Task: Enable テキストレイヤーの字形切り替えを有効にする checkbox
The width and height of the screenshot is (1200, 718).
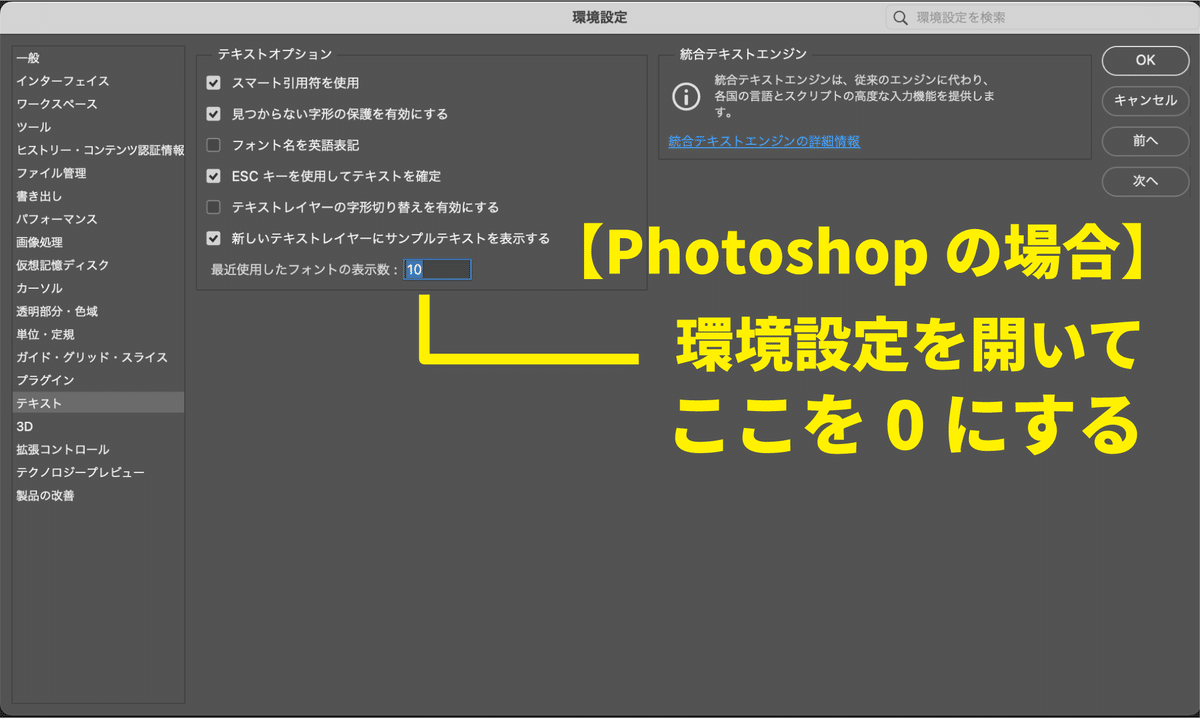Action: 213,207
